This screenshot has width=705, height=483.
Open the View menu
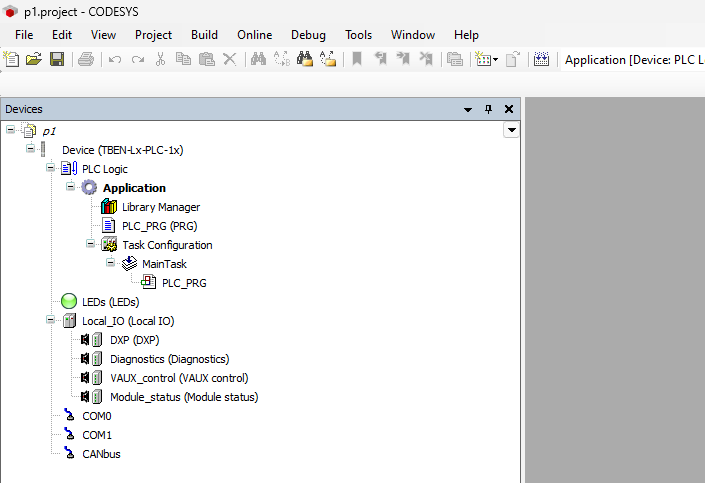(x=103, y=35)
